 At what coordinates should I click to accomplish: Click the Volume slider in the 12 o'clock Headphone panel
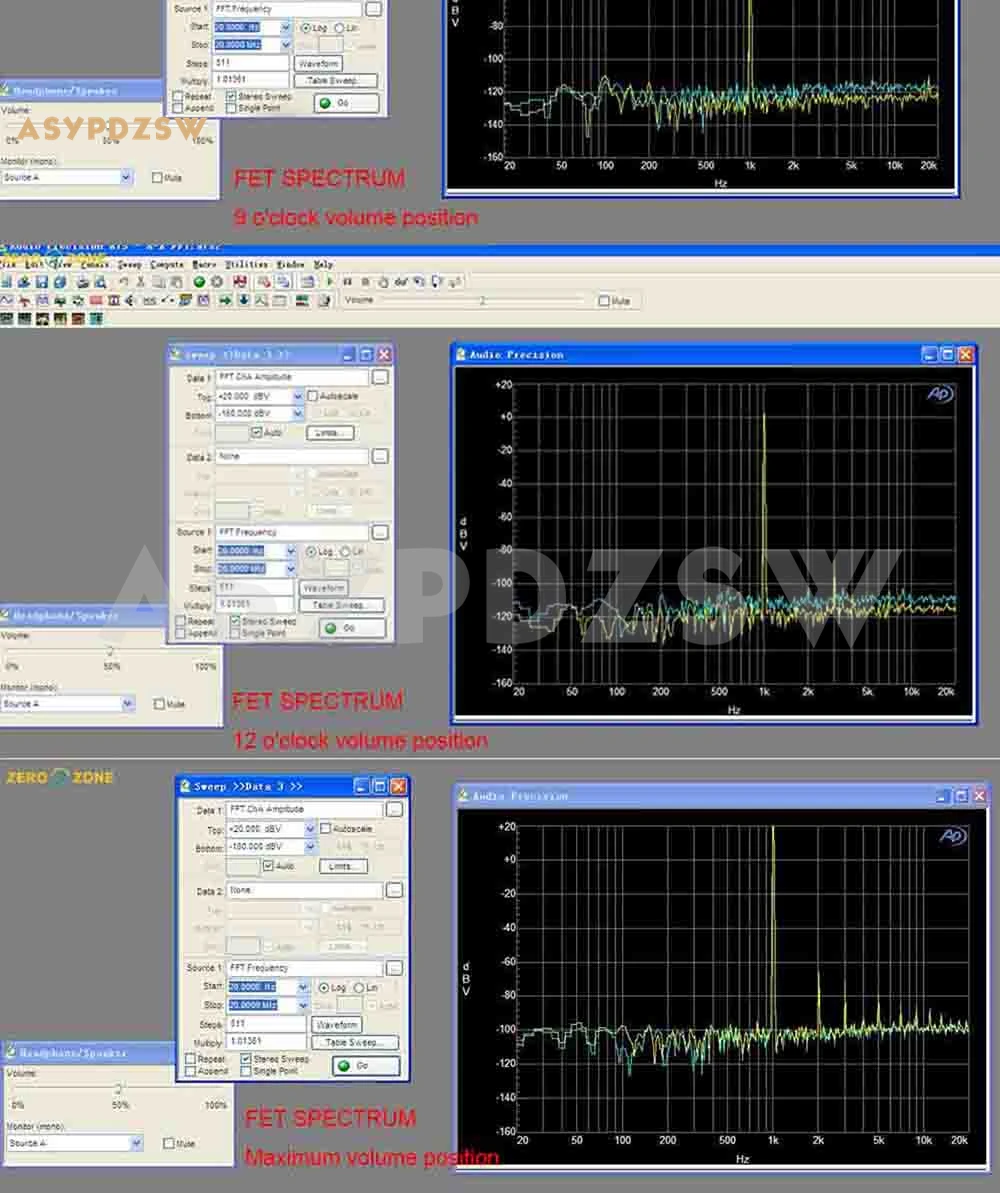110,651
